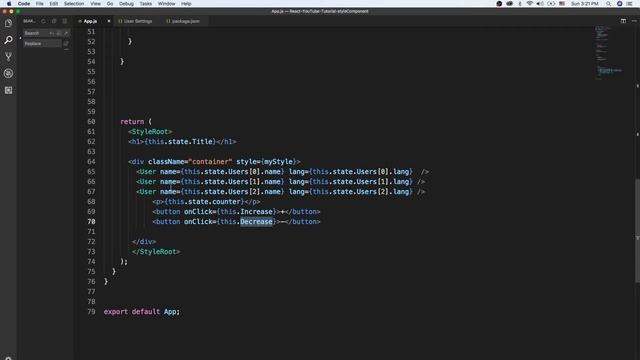Click the Clear search results icon
This screenshot has width=640, height=360.
tap(54, 21)
